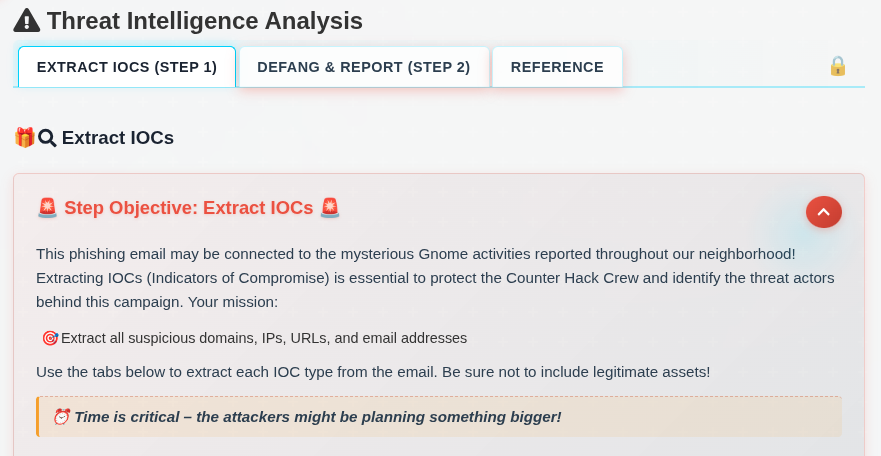Click the alarm clock icon in the callout

tap(61, 416)
